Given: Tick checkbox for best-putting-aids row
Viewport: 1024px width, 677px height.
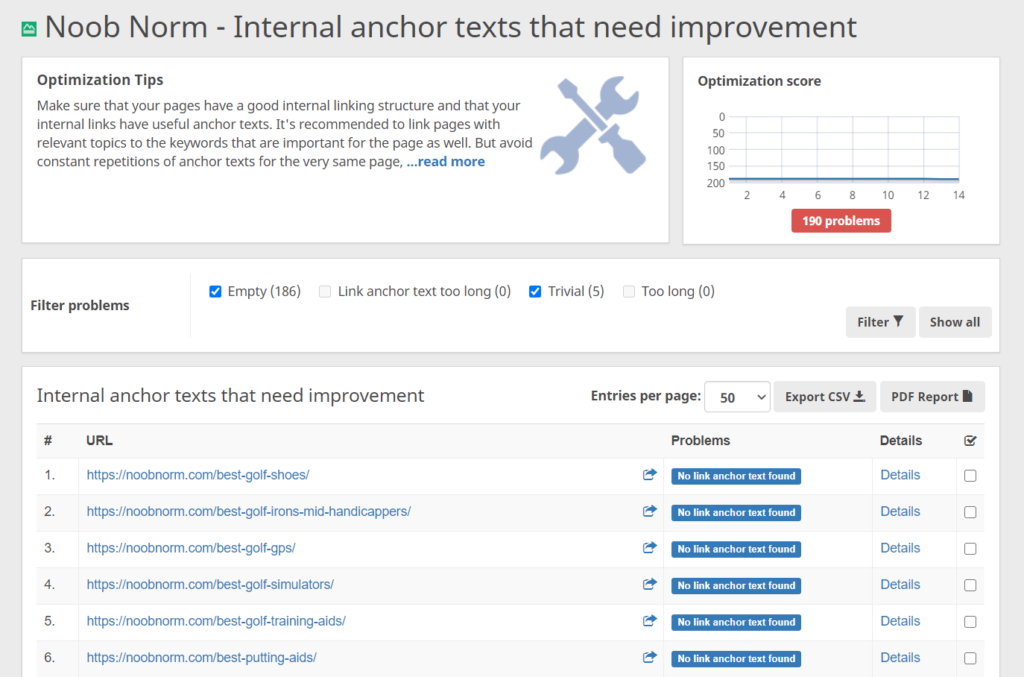Looking at the screenshot, I should coord(970,659).
